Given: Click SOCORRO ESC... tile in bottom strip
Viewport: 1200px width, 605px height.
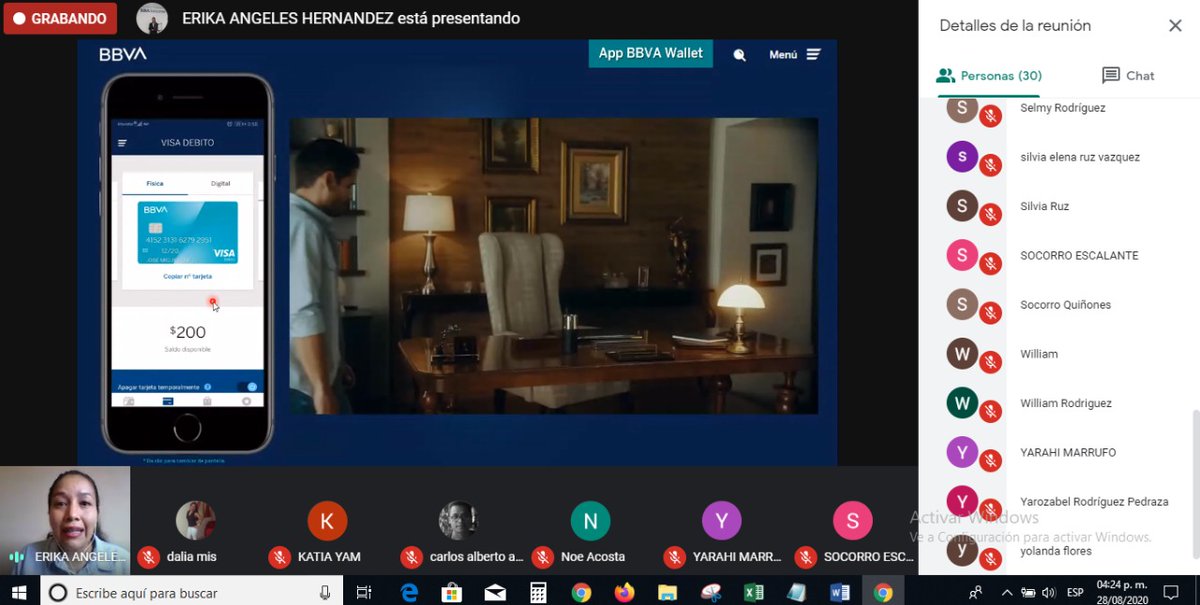Looking at the screenshot, I should 852,521.
